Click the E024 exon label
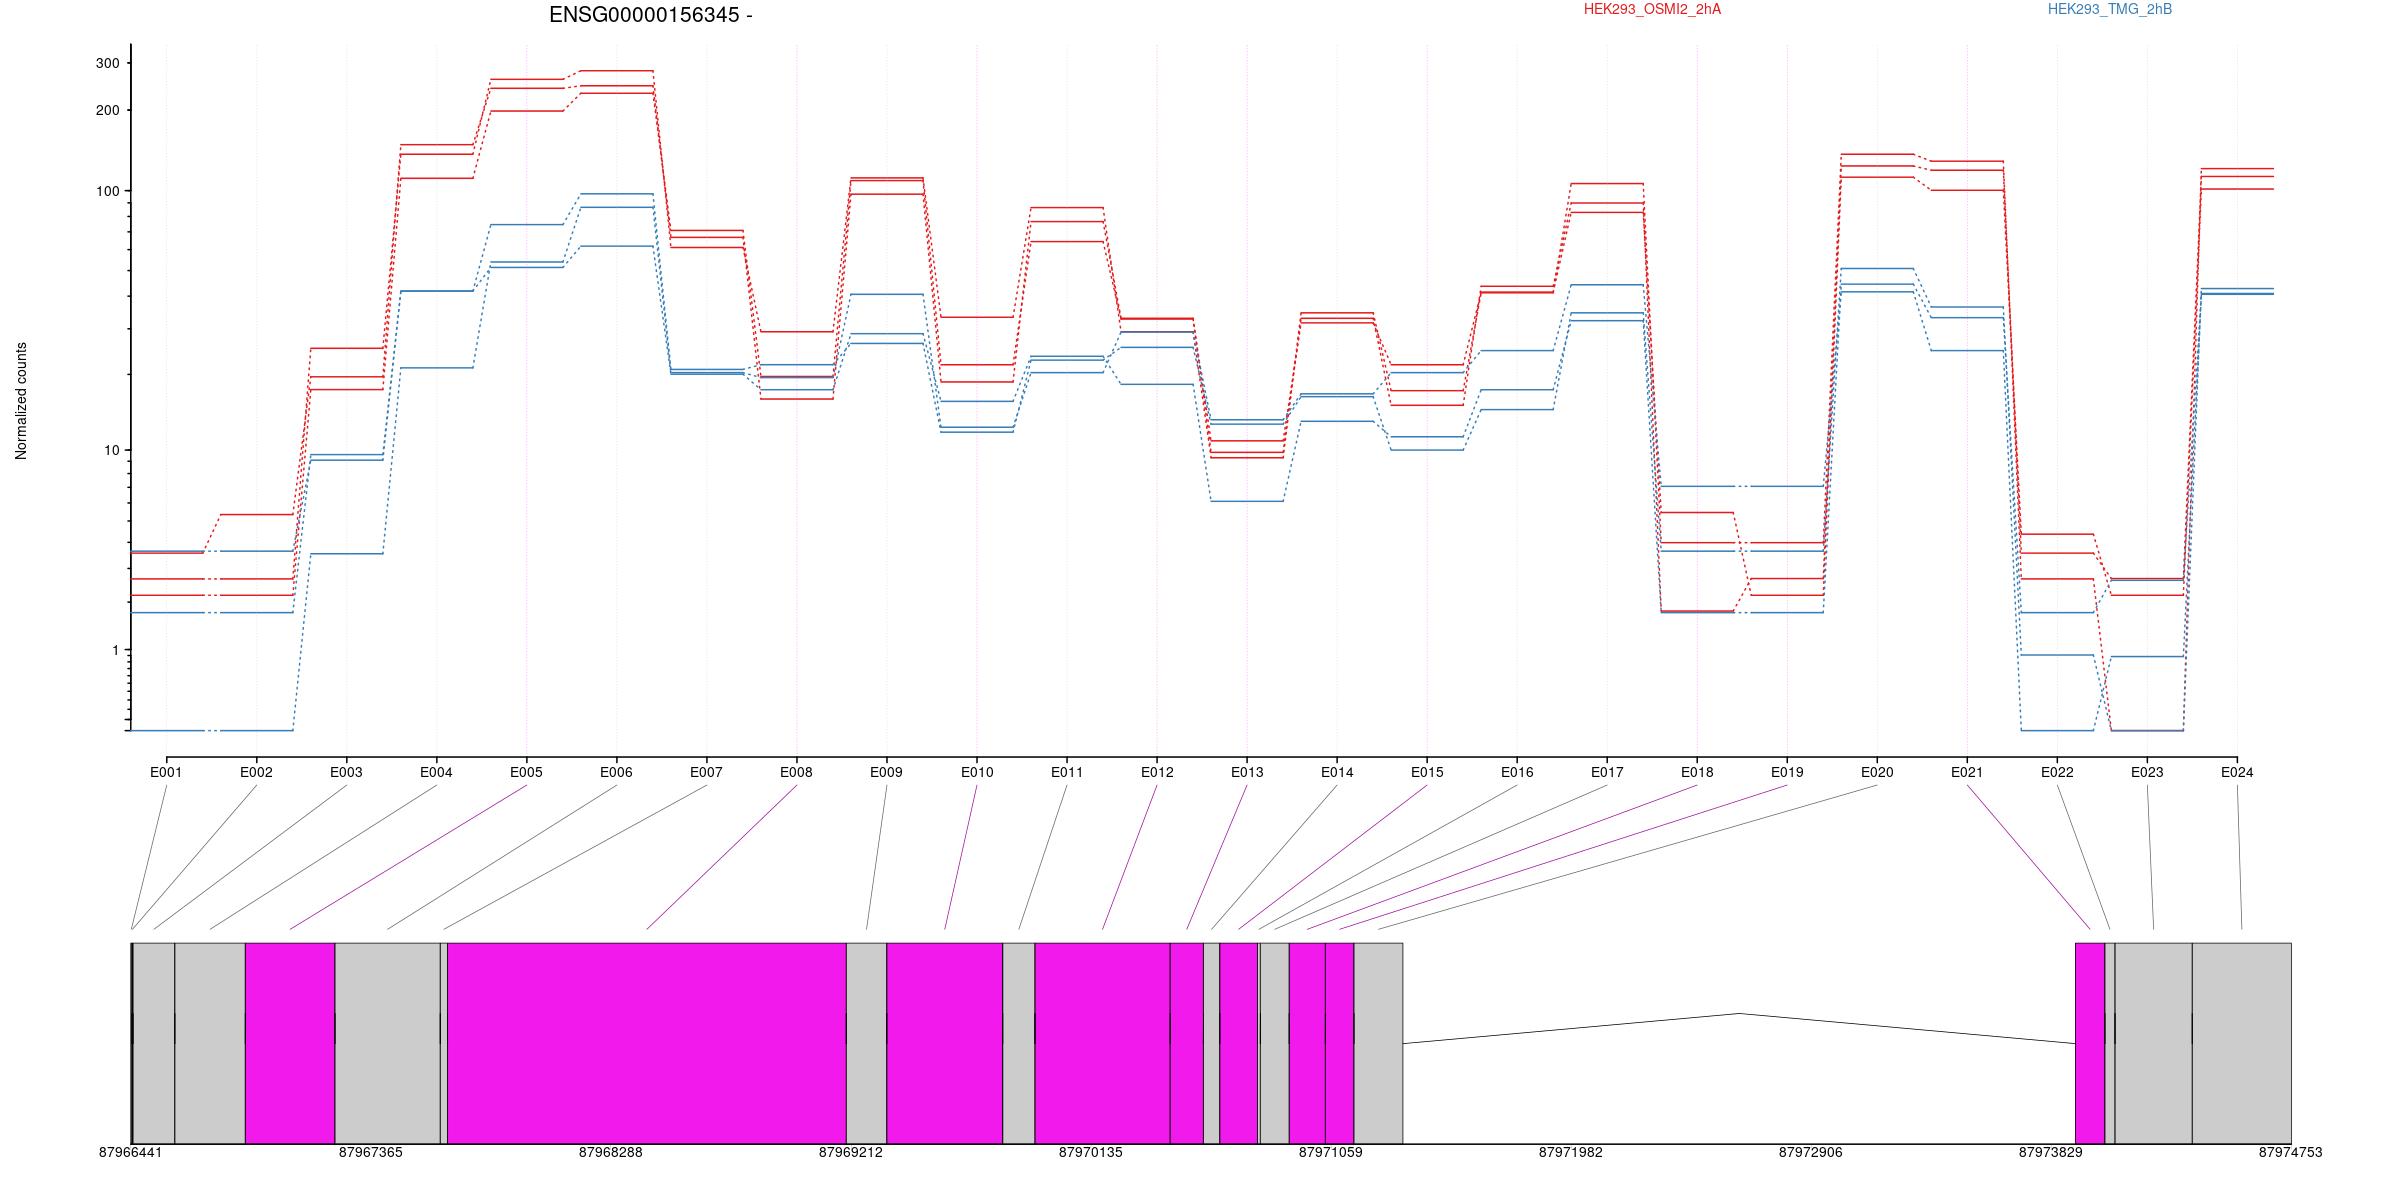The width and height of the screenshot is (2400, 1200). click(2237, 772)
